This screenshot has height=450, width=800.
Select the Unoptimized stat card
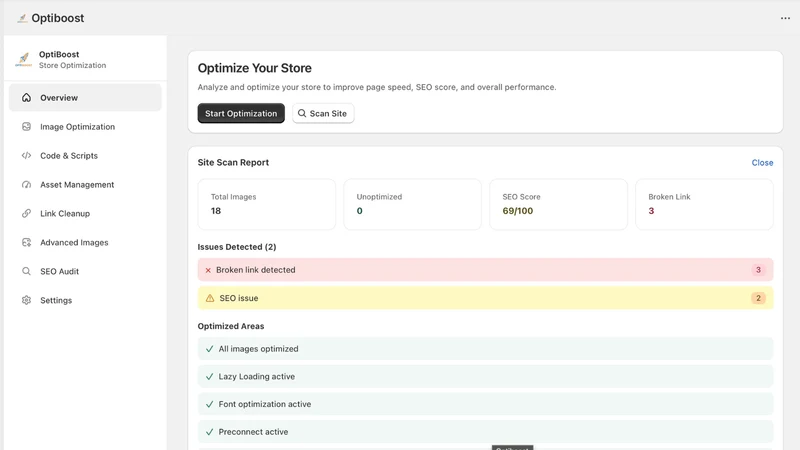coord(412,204)
